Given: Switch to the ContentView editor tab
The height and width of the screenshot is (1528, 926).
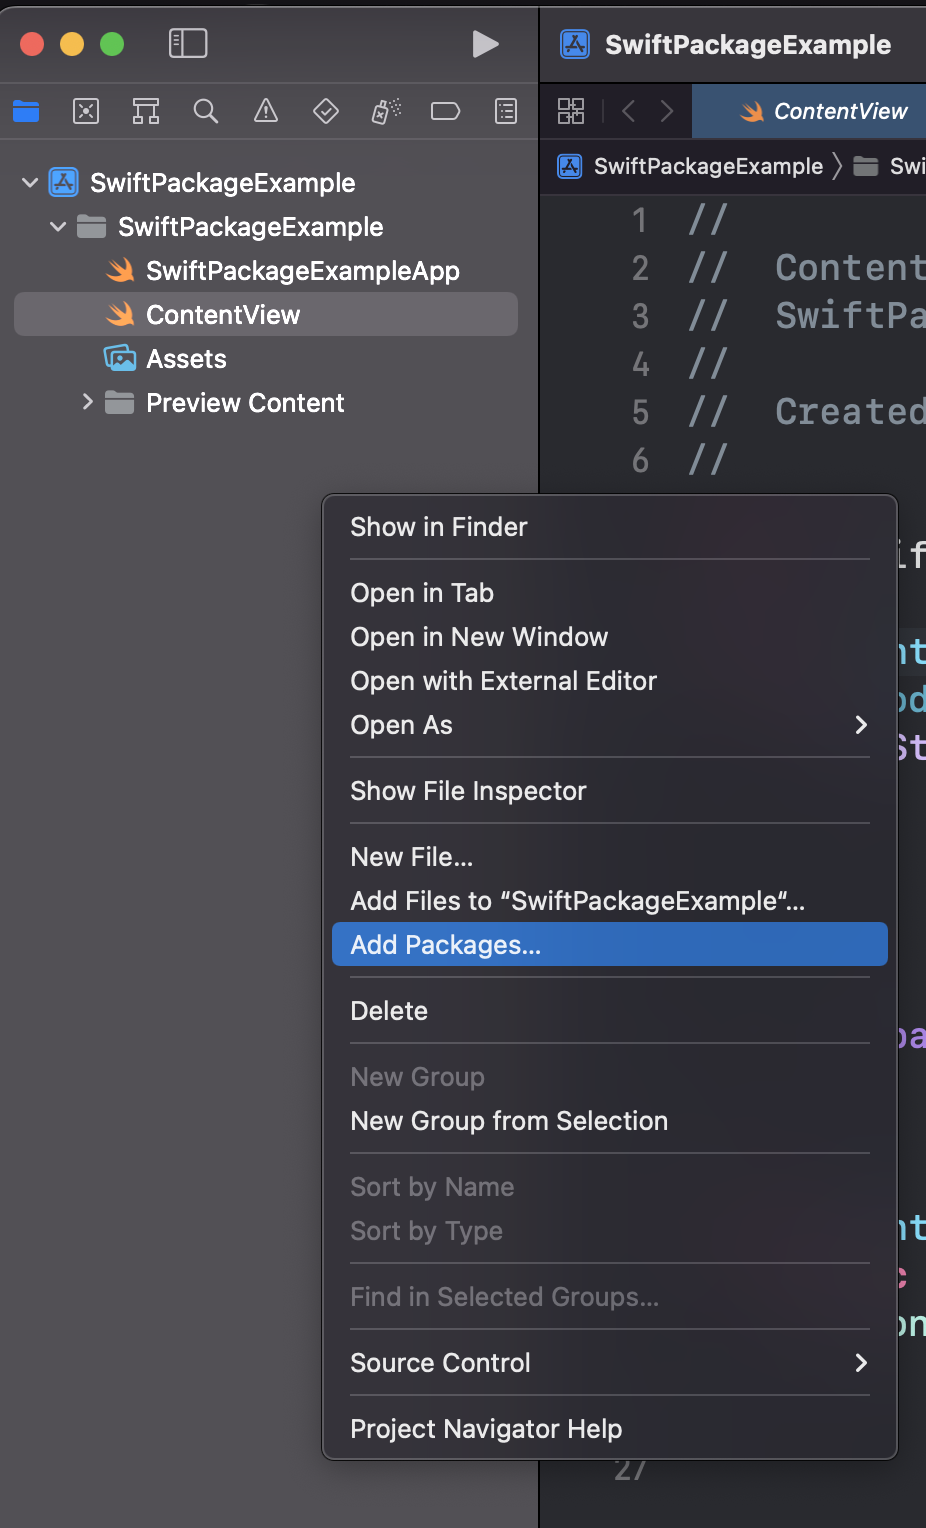Looking at the screenshot, I should 824,111.
